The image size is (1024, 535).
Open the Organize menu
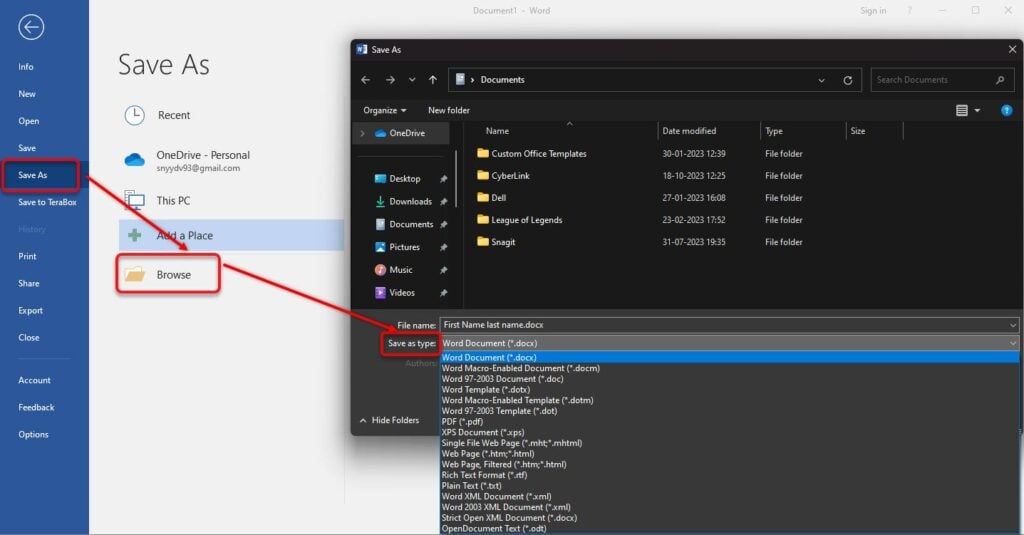(385, 110)
